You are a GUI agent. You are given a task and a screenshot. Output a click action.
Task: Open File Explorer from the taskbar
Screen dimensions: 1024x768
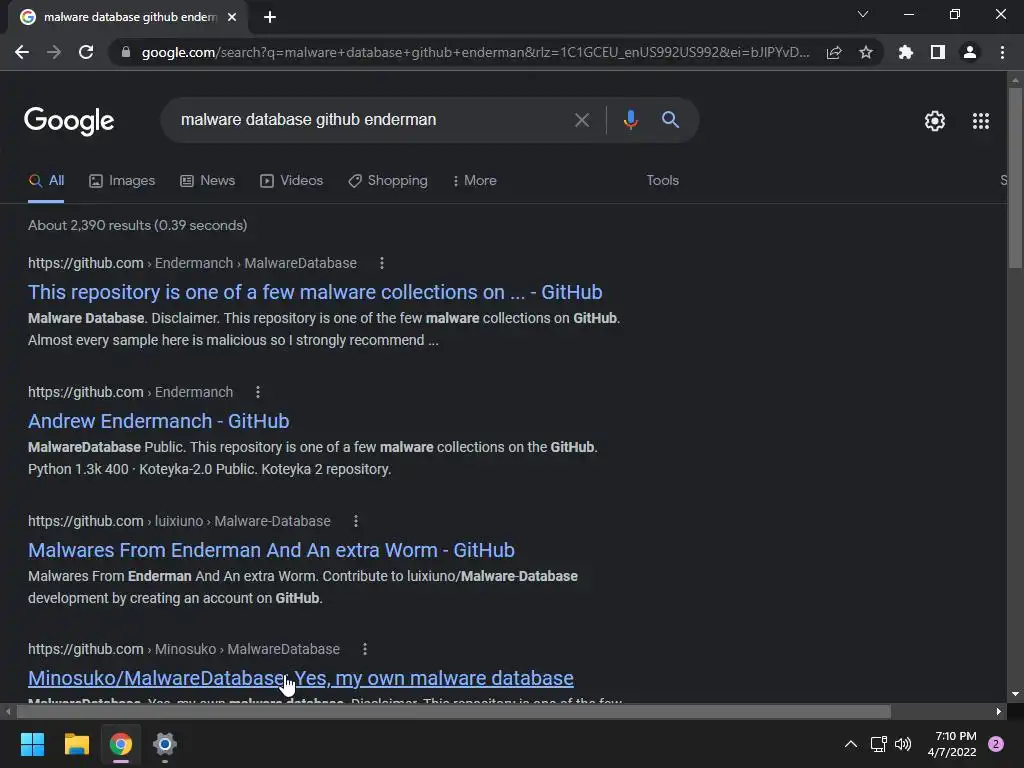click(x=76, y=744)
